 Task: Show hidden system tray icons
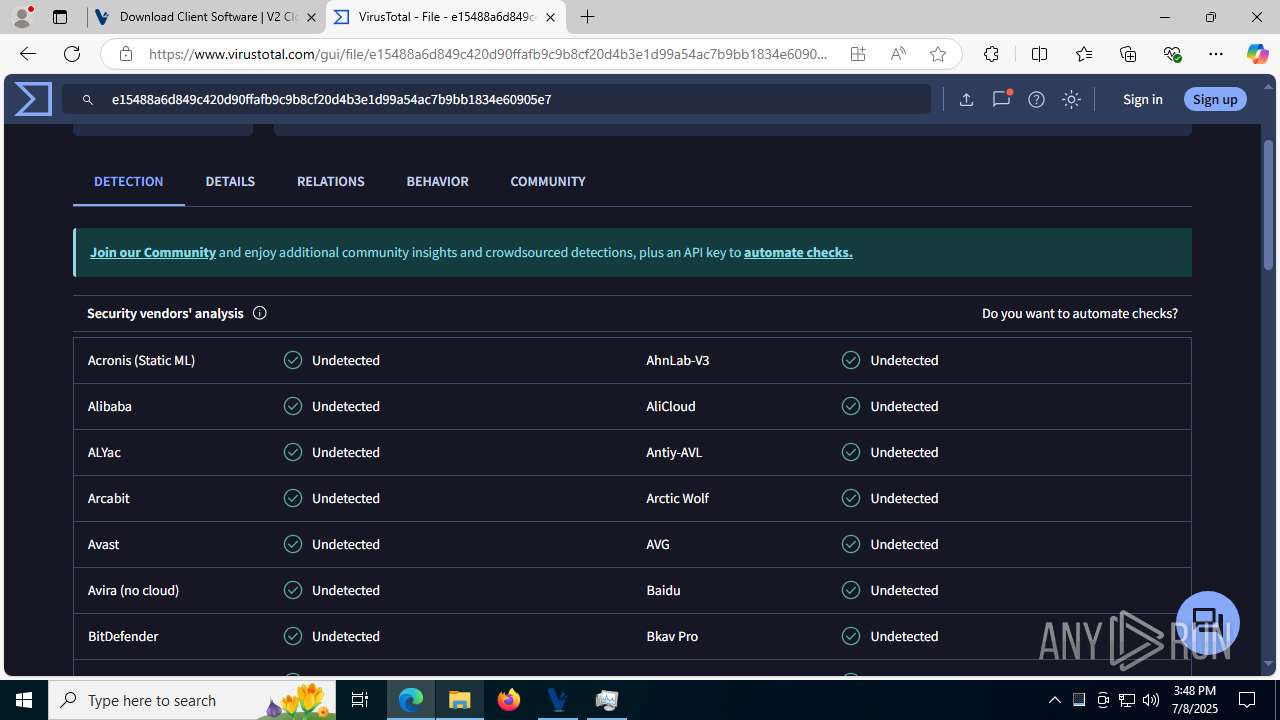1055,700
